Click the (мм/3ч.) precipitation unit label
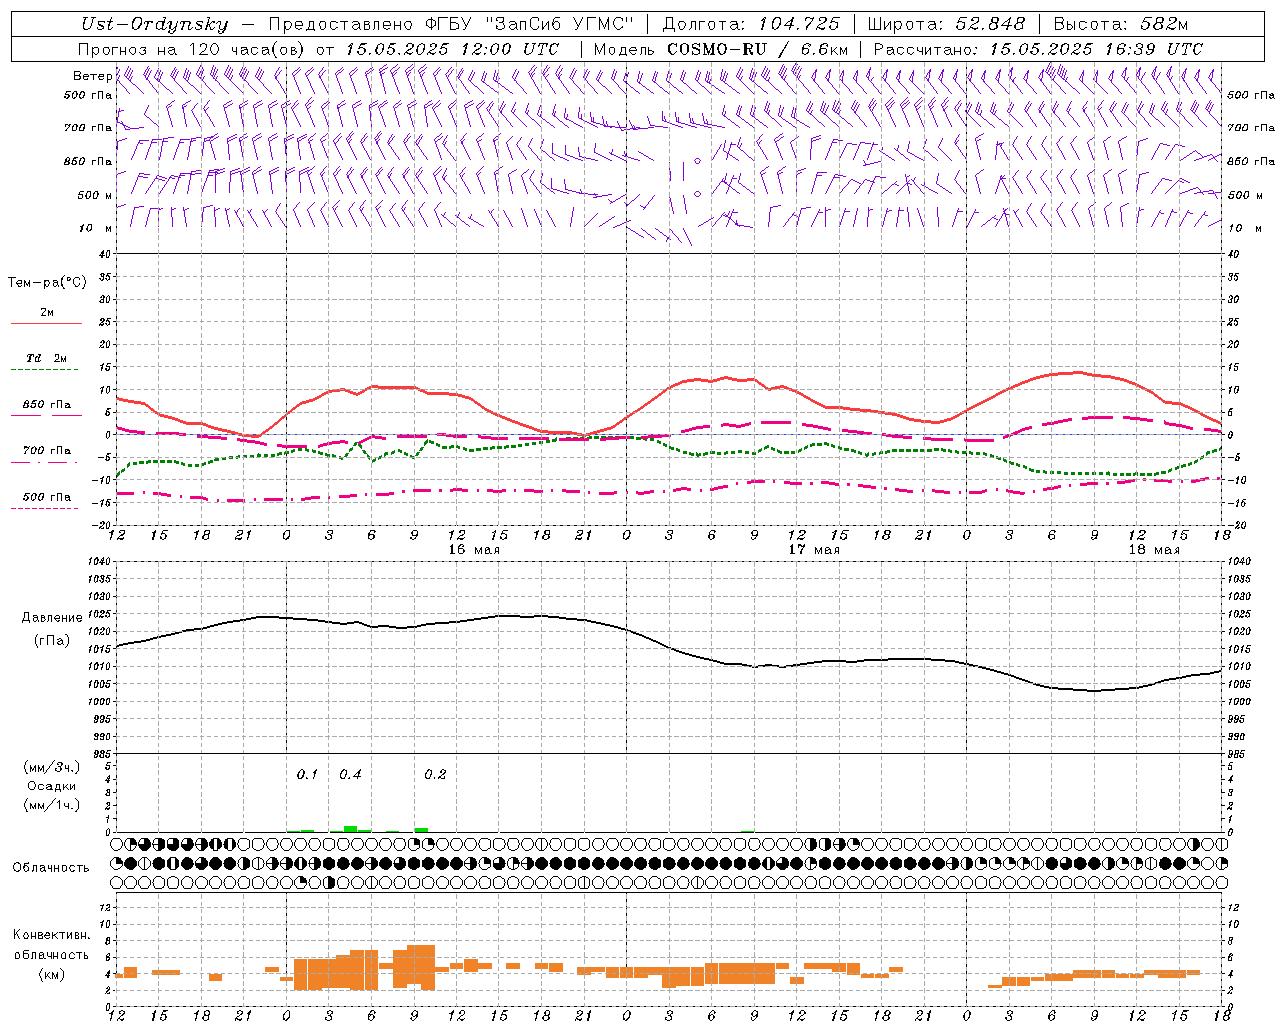 (52, 767)
